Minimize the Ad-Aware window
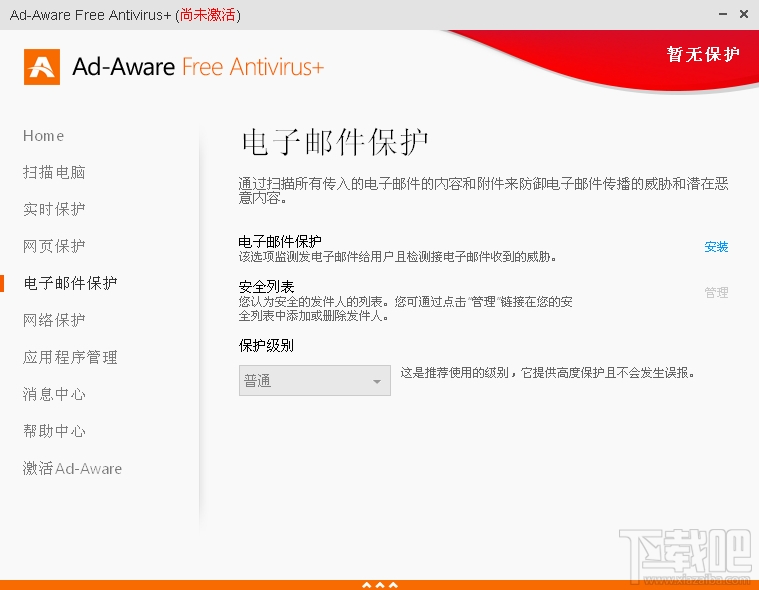Screen dimensions: 759x590 click(723, 15)
